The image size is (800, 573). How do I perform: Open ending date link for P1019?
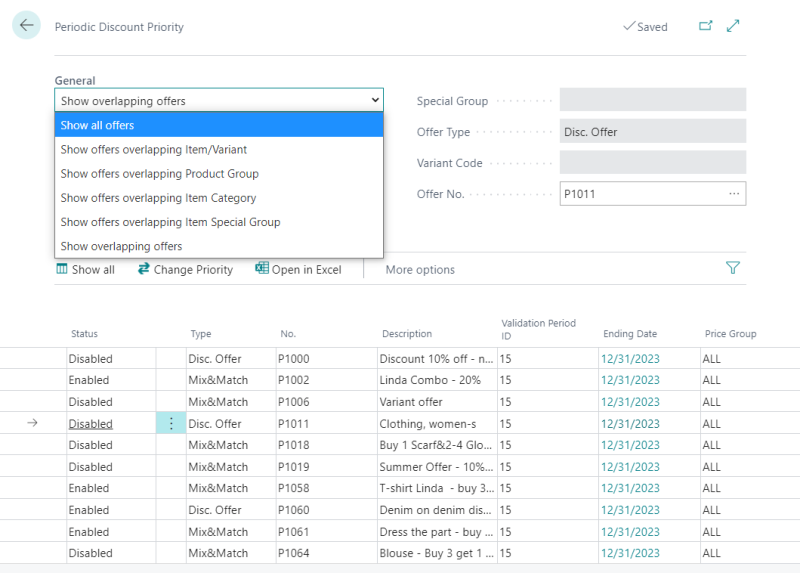click(x=630, y=467)
